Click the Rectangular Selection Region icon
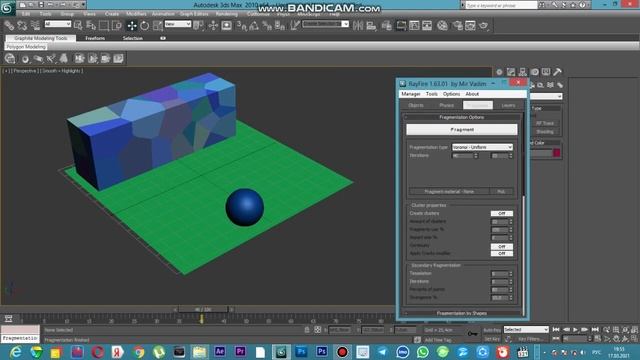 click(x=104, y=26)
